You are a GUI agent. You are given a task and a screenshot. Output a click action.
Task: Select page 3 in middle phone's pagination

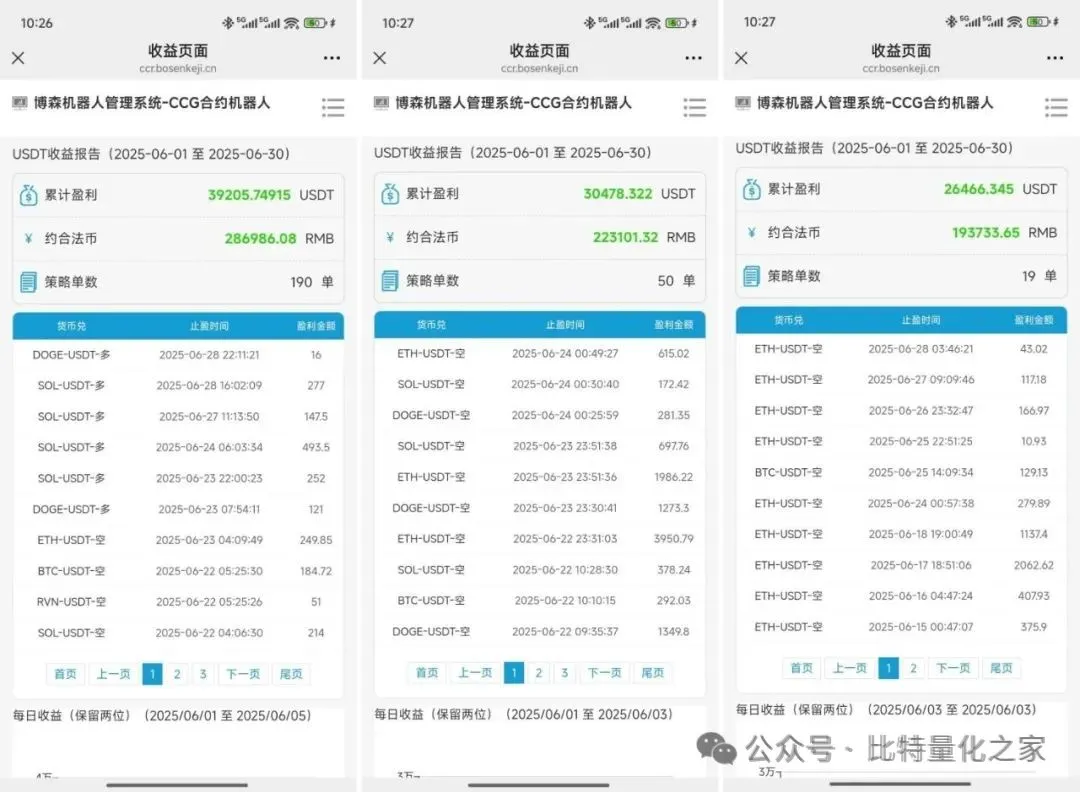pyautogui.click(x=565, y=672)
